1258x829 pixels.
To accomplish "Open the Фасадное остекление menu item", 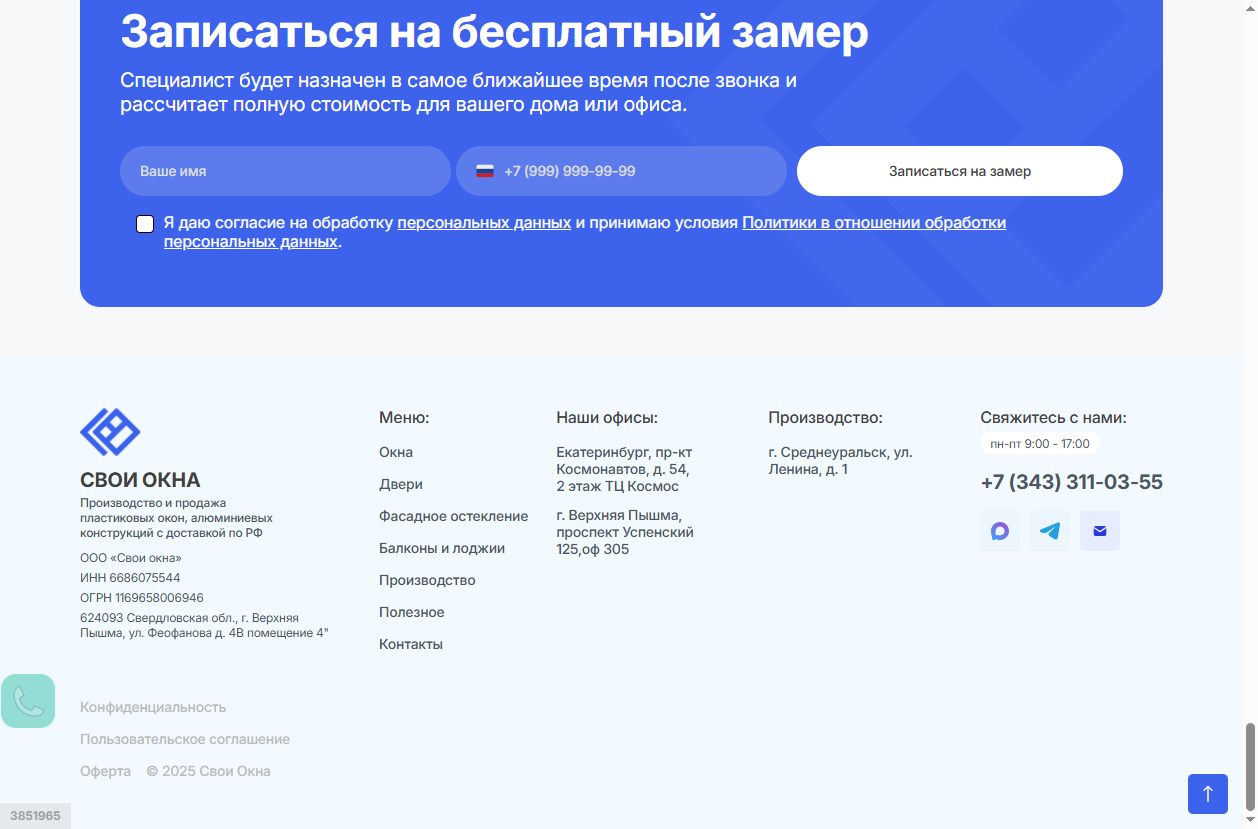I will pyautogui.click(x=453, y=516).
